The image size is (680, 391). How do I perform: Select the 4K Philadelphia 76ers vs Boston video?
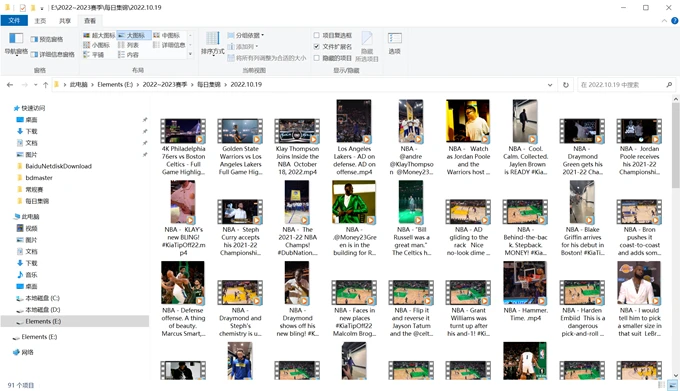[x=183, y=147]
